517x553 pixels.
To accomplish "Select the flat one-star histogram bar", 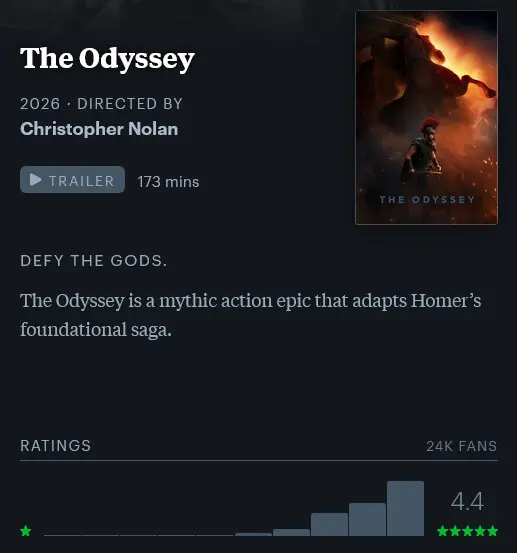I will point(101,535).
